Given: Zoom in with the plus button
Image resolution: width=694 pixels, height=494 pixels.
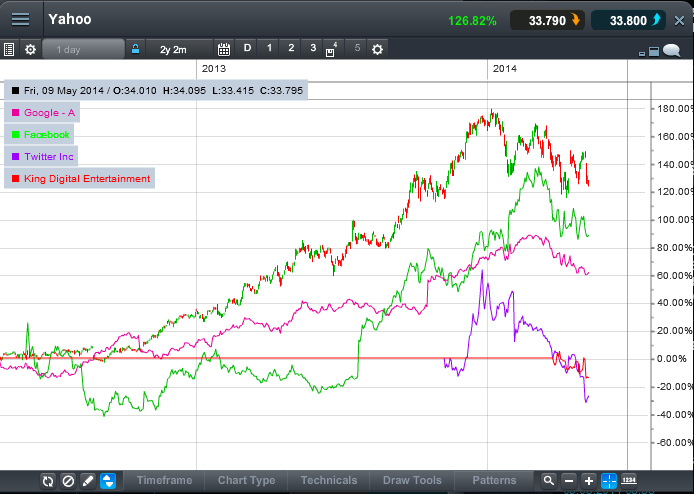Looking at the screenshot, I should [x=589, y=481].
